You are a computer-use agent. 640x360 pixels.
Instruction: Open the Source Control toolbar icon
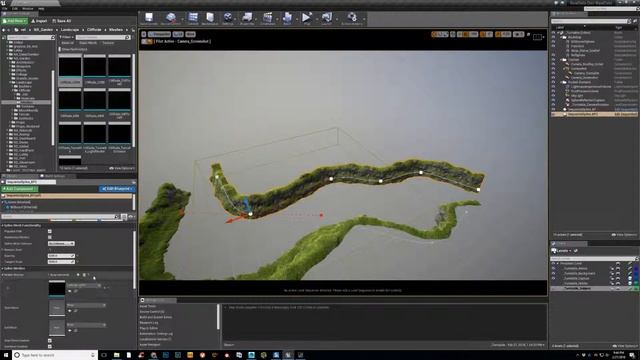click(x=171, y=18)
